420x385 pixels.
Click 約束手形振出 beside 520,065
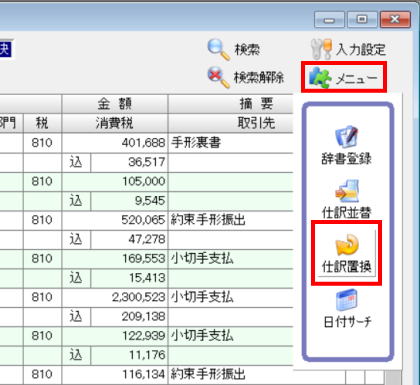[x=231, y=220]
